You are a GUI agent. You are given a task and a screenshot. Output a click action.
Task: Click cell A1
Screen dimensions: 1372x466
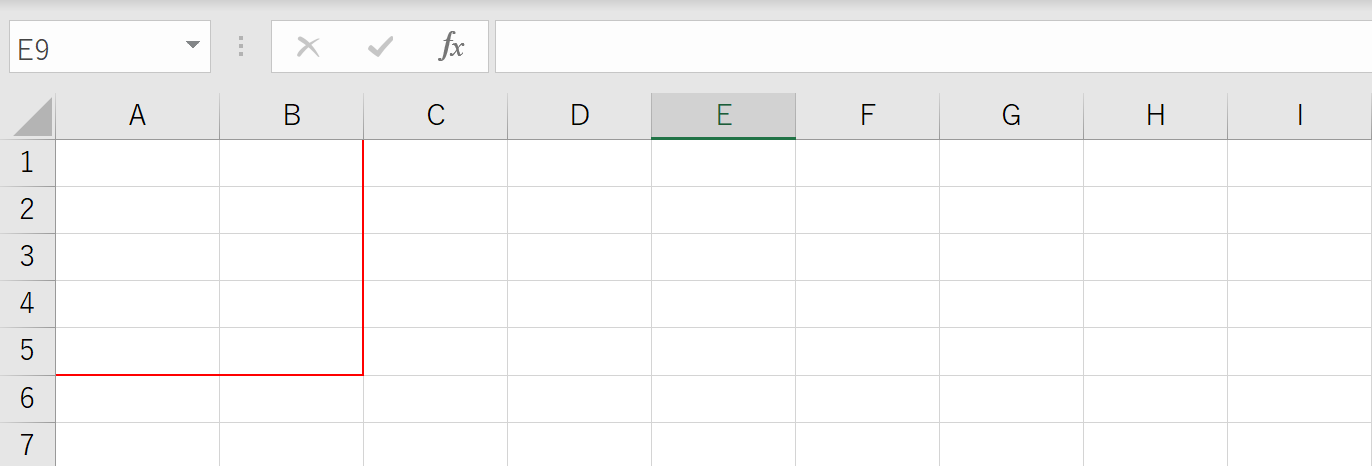tap(138, 163)
